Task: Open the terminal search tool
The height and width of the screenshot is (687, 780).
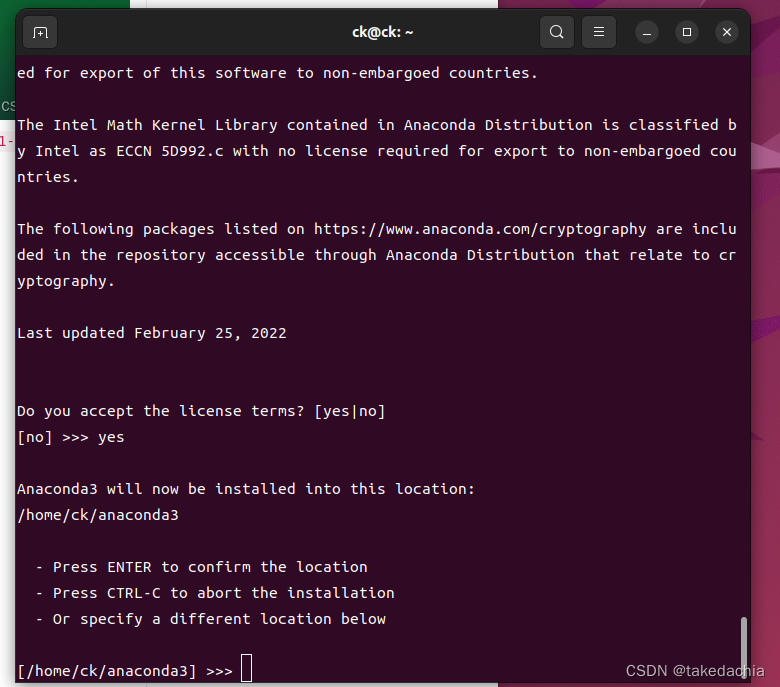Action: coord(557,32)
